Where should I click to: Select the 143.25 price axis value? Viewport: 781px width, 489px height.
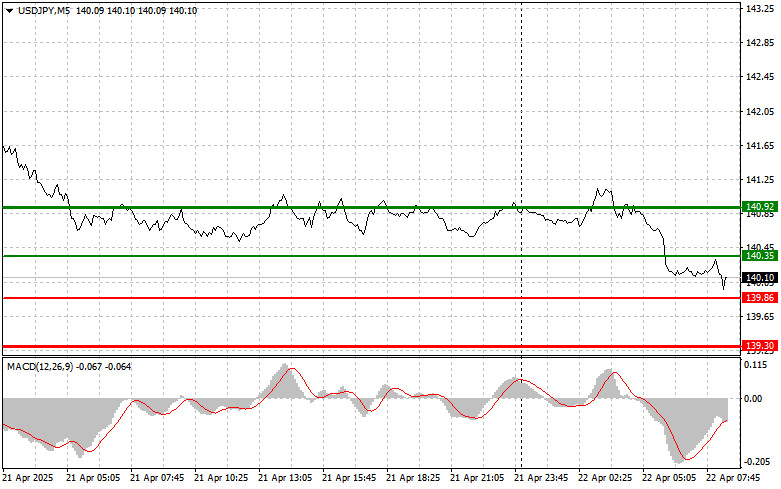(760, 8)
